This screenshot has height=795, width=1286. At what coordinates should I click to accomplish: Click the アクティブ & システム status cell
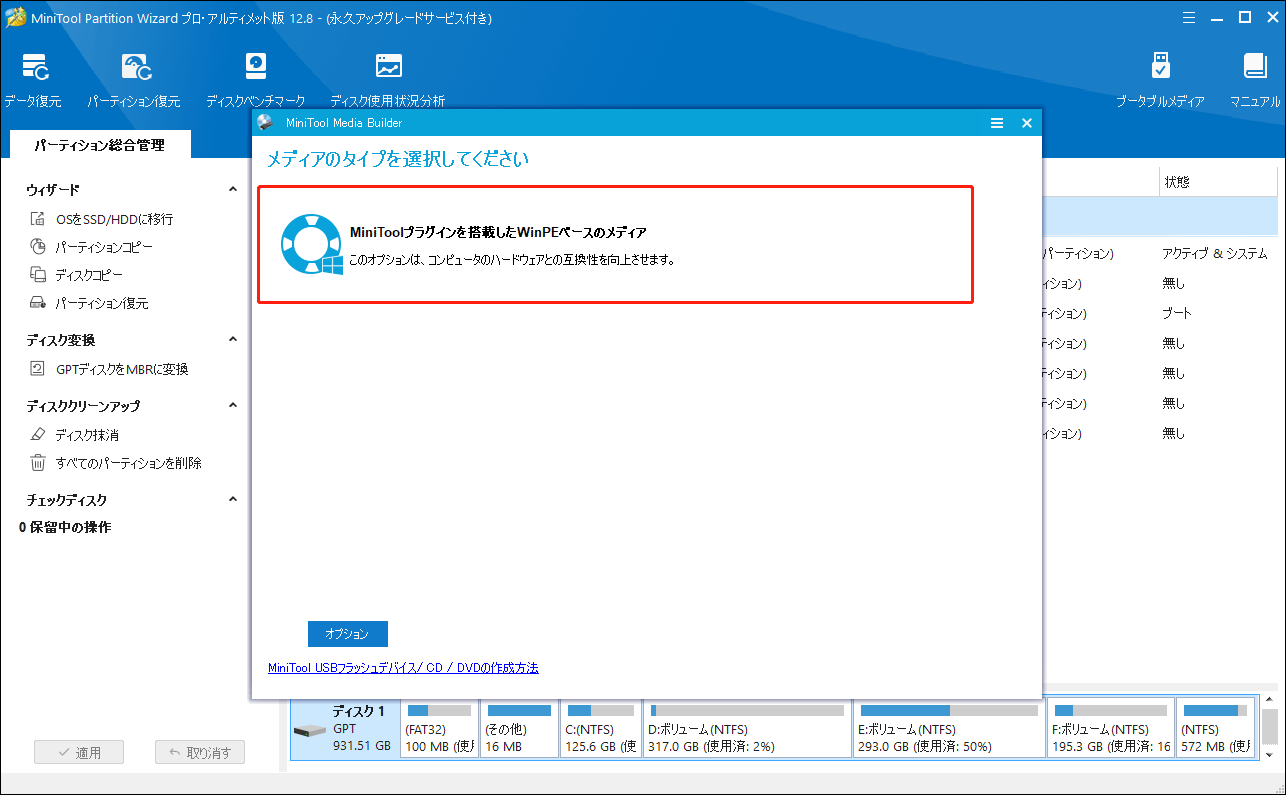pos(1214,254)
